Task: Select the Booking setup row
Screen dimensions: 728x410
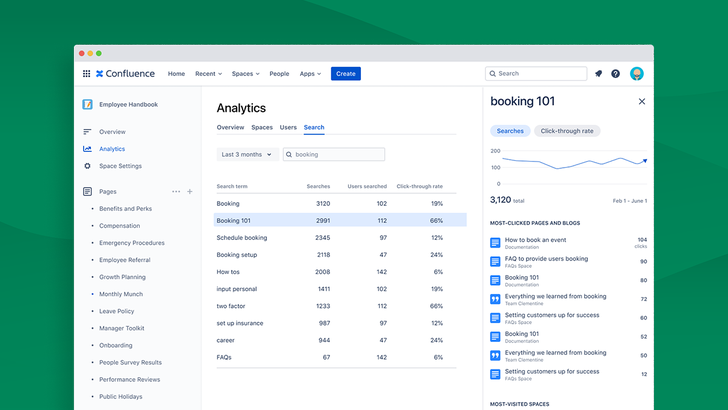Action: point(336,255)
